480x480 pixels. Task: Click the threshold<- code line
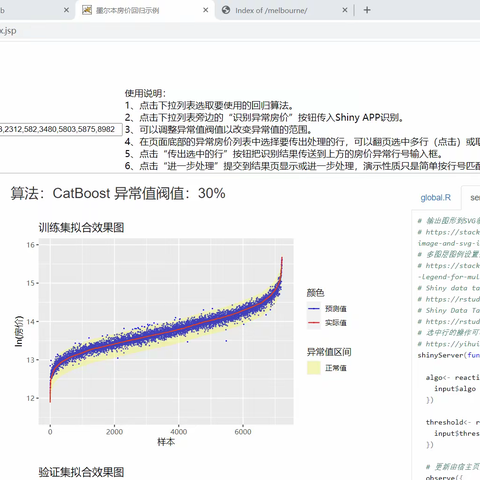point(453,422)
